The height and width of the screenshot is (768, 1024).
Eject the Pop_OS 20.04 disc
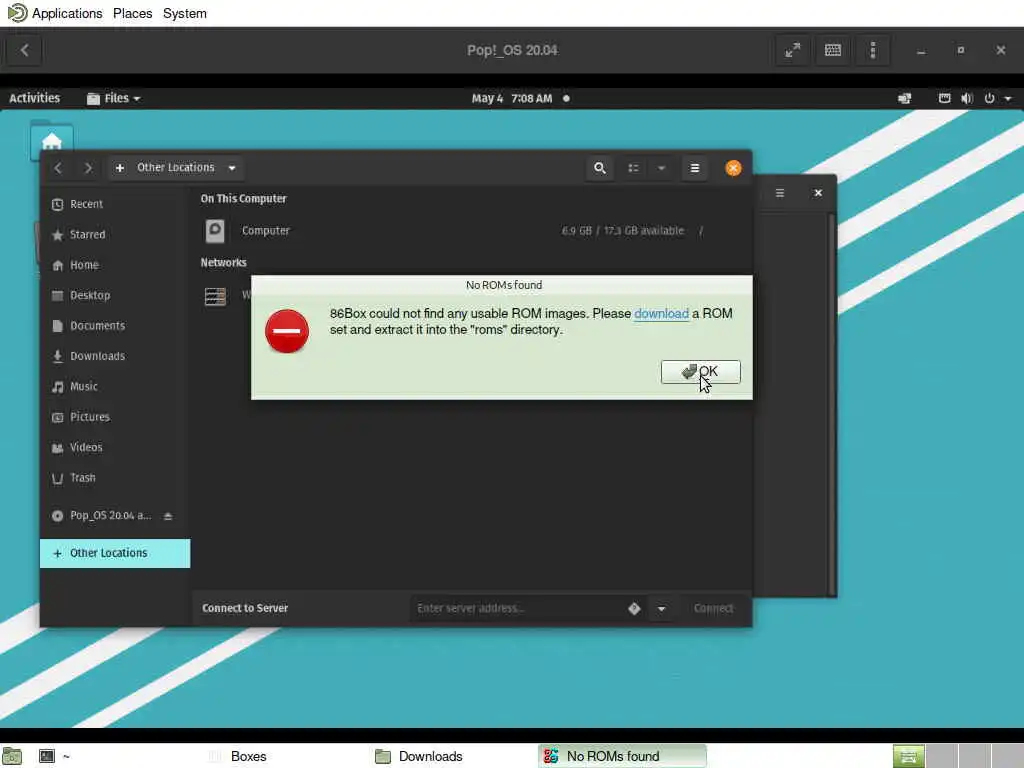click(x=168, y=516)
